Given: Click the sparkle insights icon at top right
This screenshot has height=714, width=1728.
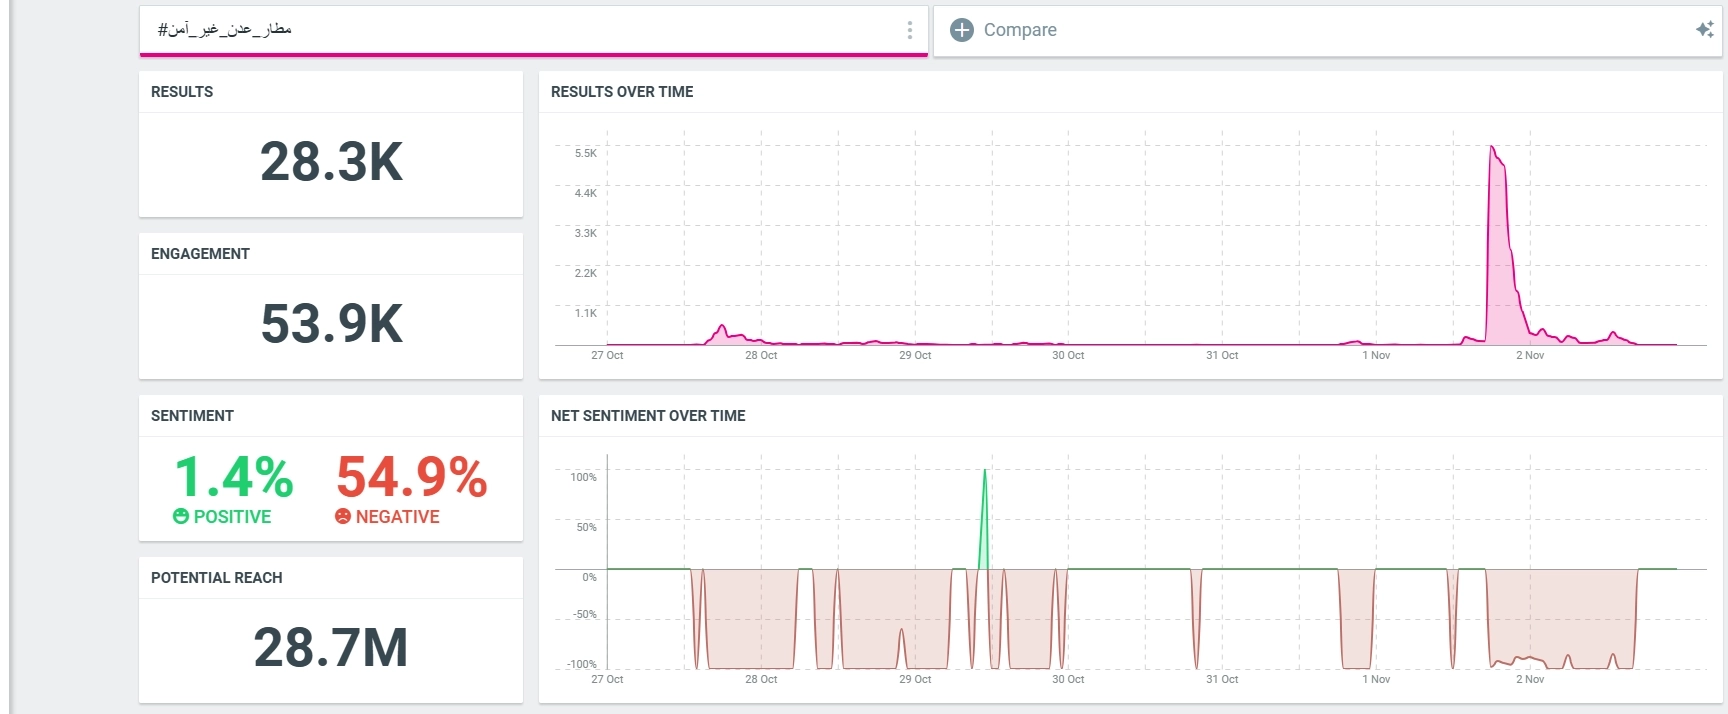Looking at the screenshot, I should [x=1704, y=30].
